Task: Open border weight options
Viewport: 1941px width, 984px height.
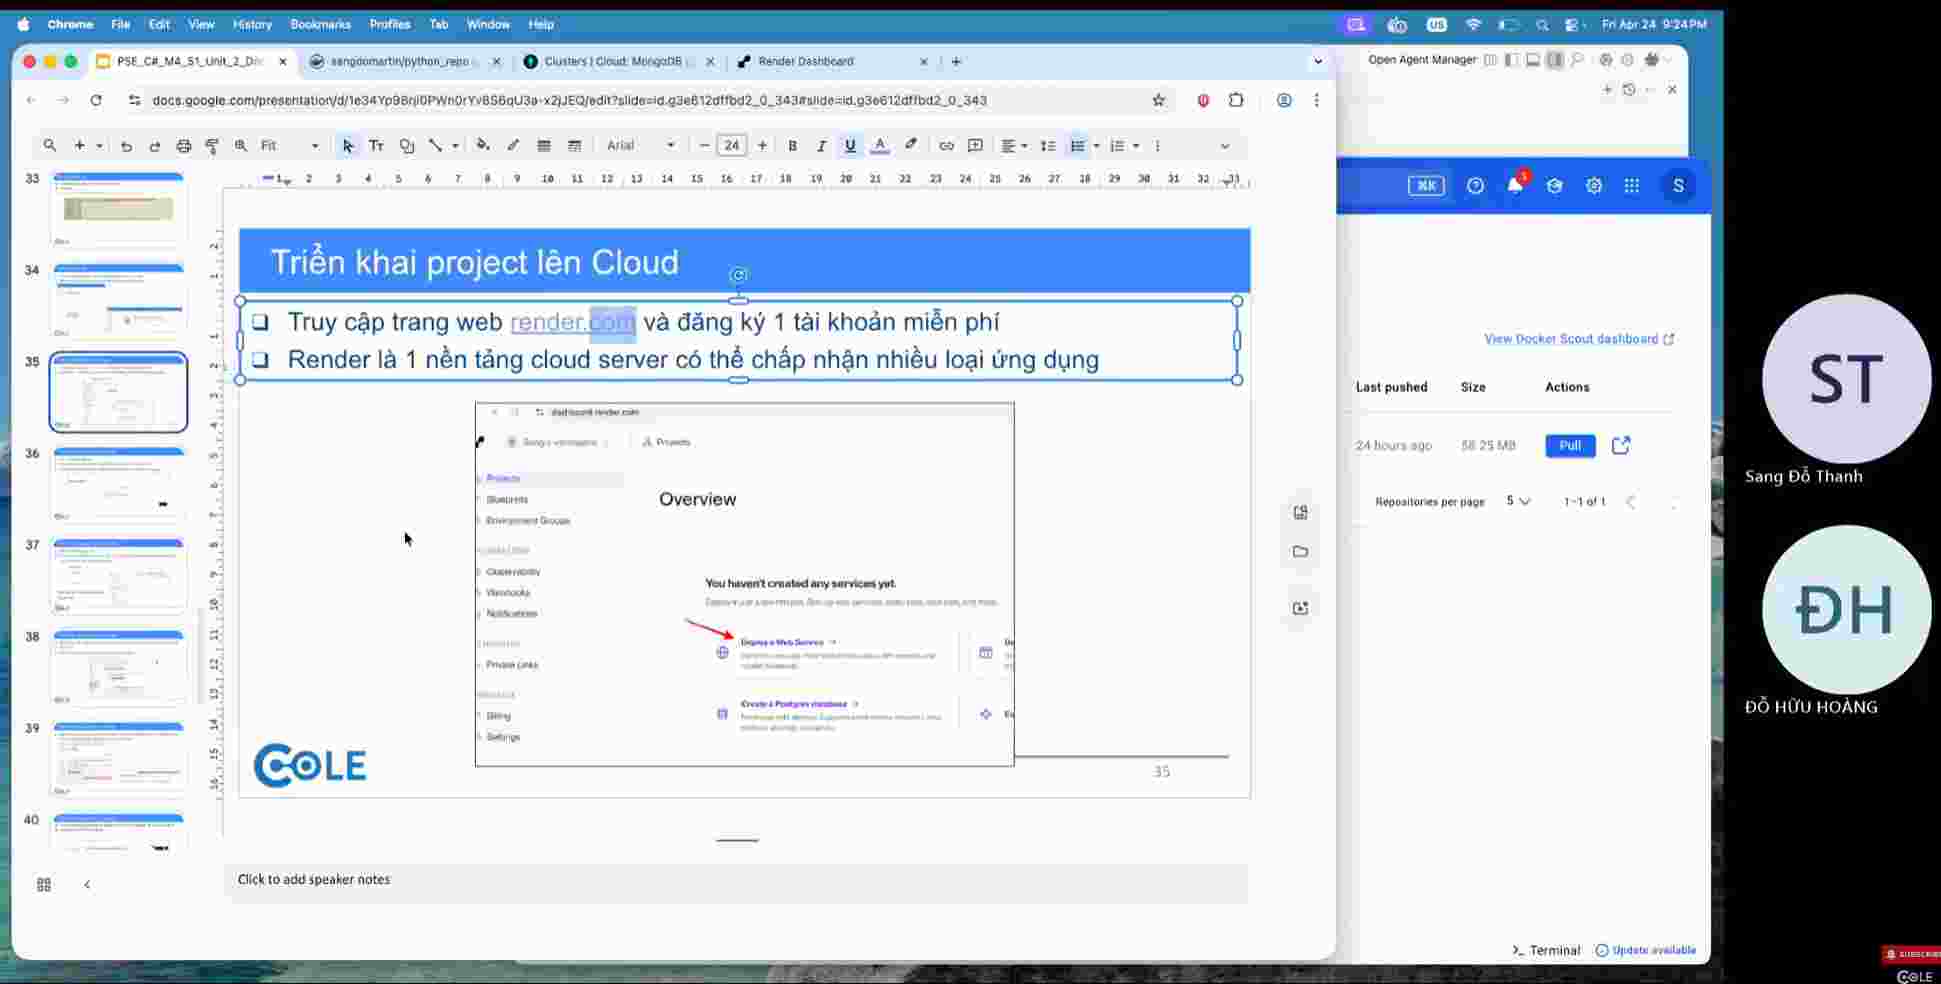Action: tap(544, 146)
